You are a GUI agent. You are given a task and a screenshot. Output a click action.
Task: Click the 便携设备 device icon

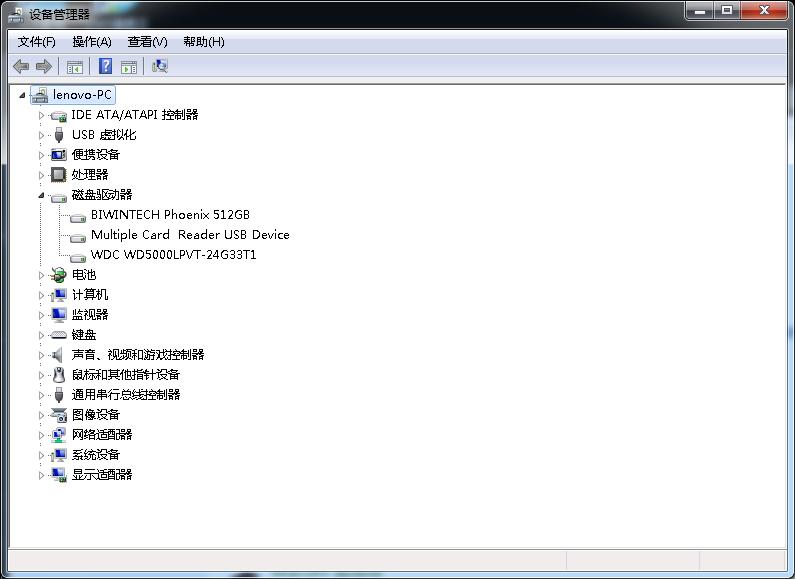point(59,155)
